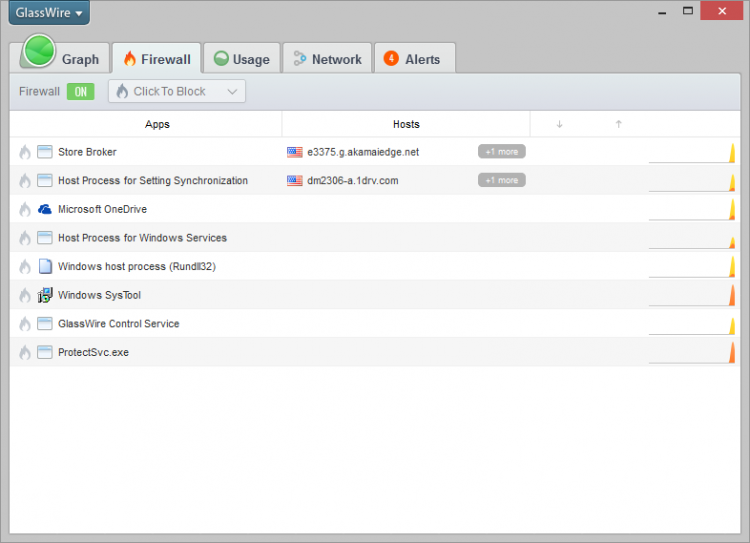Image resolution: width=750 pixels, height=543 pixels.
Task: Click the US flag next to e3375.g.akamaiedge.net
Action: [x=295, y=152]
